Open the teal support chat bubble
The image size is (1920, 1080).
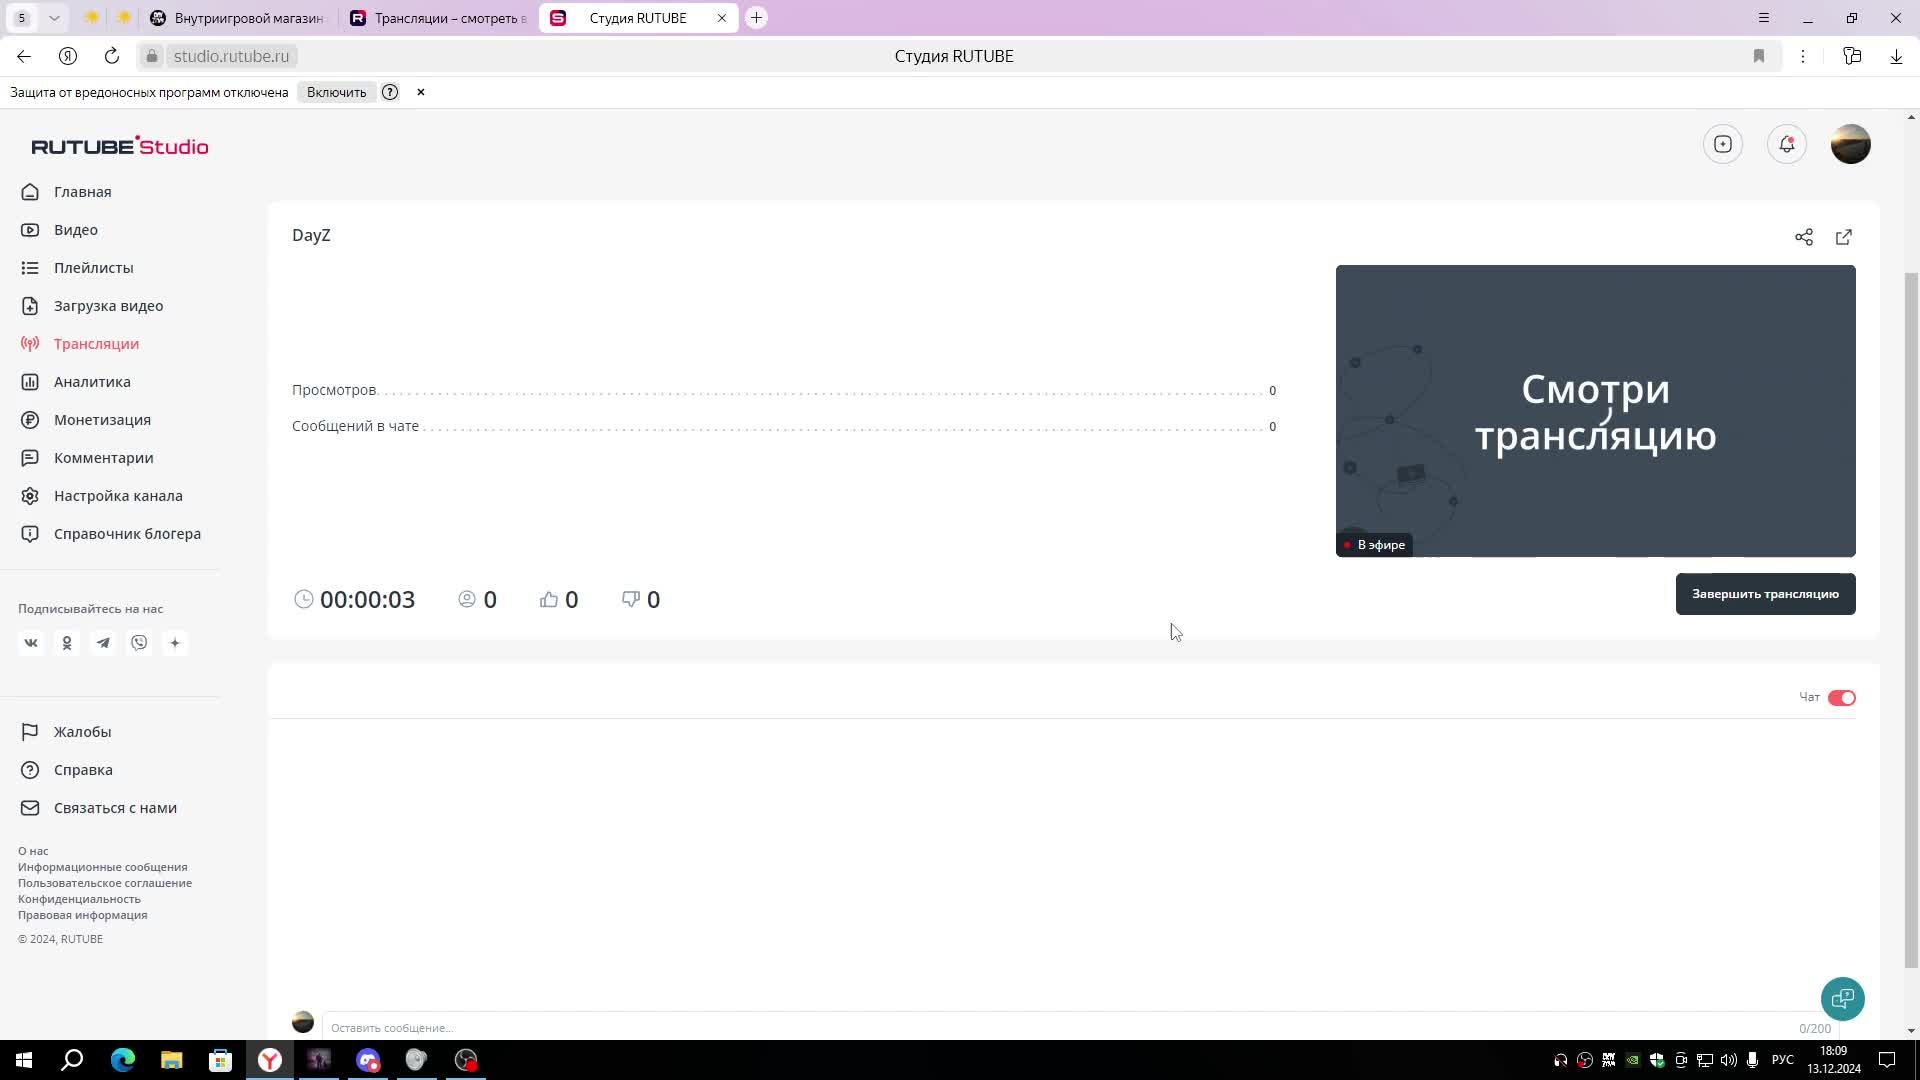[x=1842, y=998]
